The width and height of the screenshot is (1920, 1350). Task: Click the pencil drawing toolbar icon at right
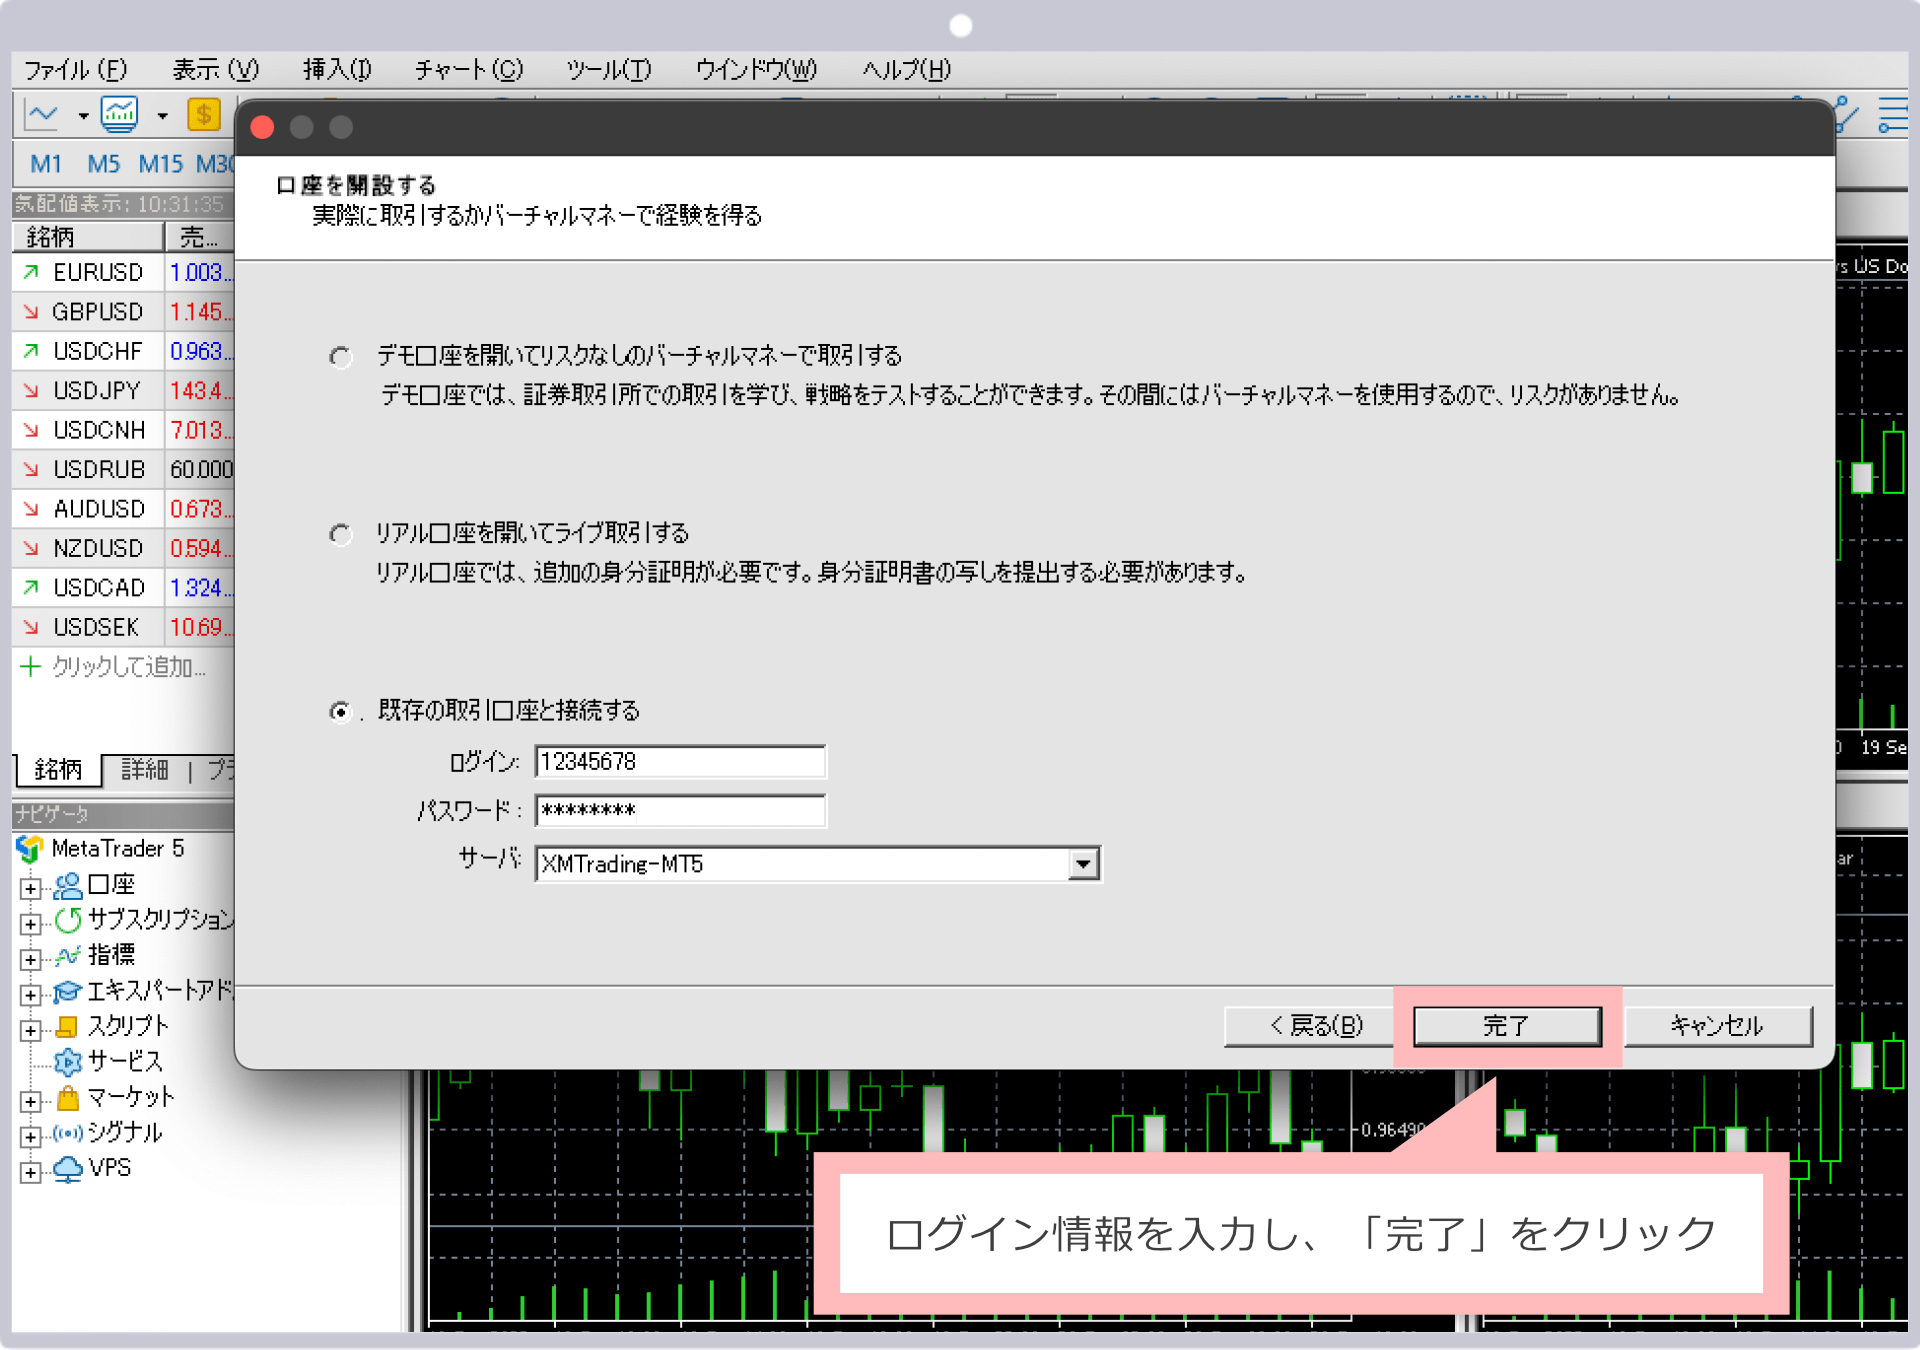1847,114
